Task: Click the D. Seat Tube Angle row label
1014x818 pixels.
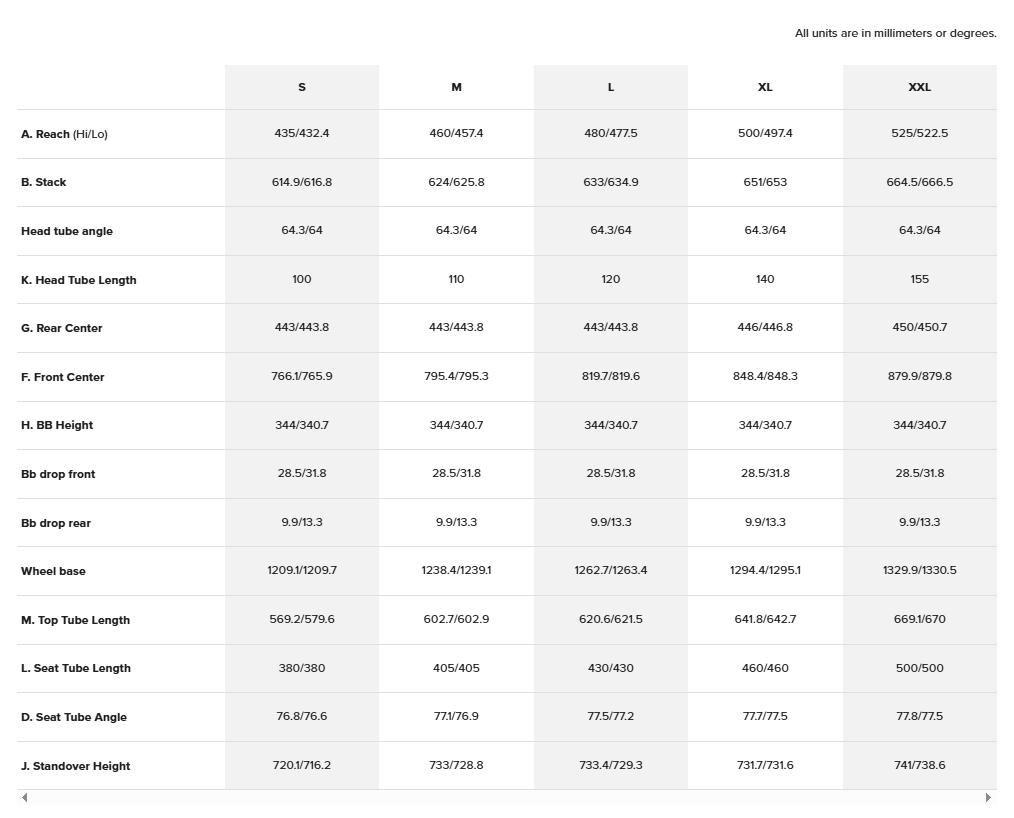Action: [x=74, y=718]
